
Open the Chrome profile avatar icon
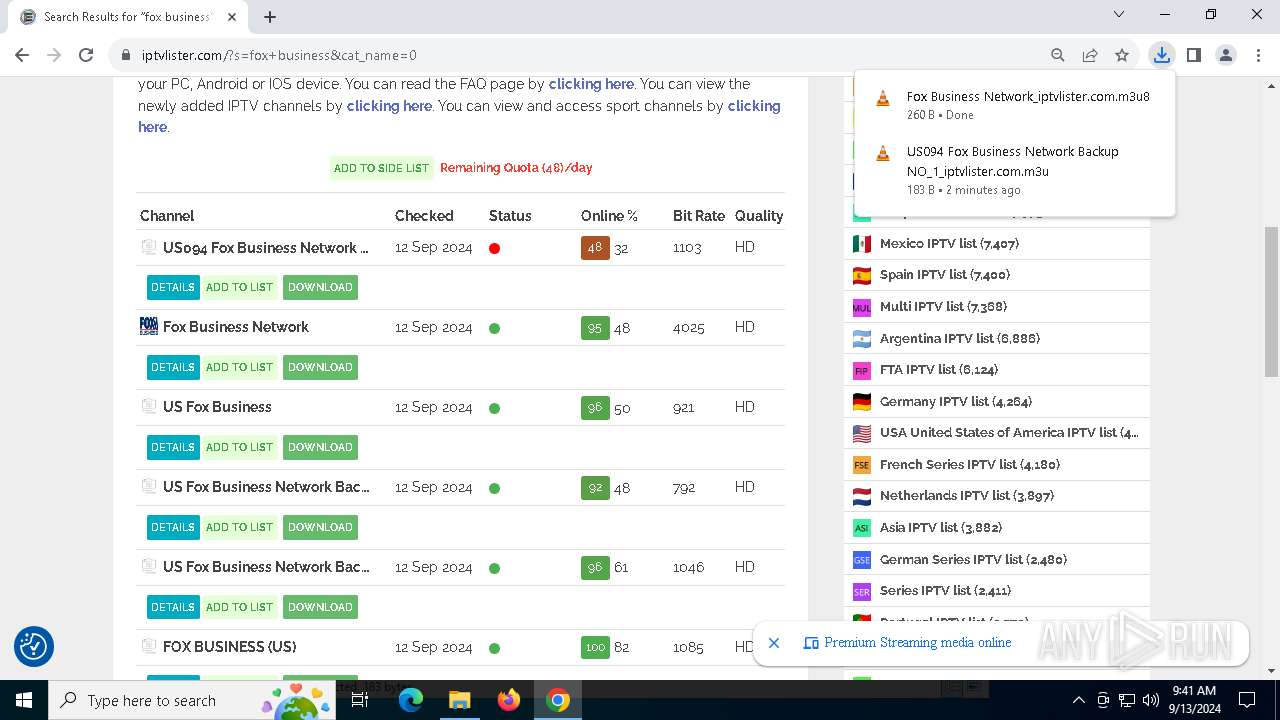pos(1226,55)
